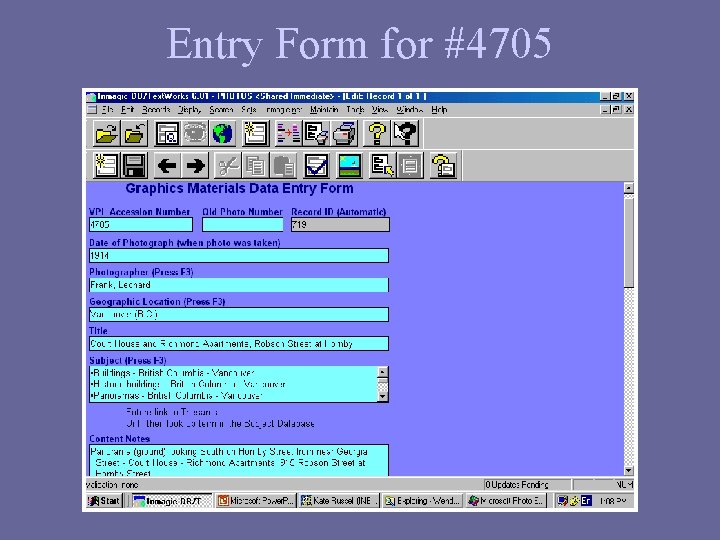Screen dimensions: 720x540
Task: Click Subject box scroll up arrow
Action: tap(382, 372)
